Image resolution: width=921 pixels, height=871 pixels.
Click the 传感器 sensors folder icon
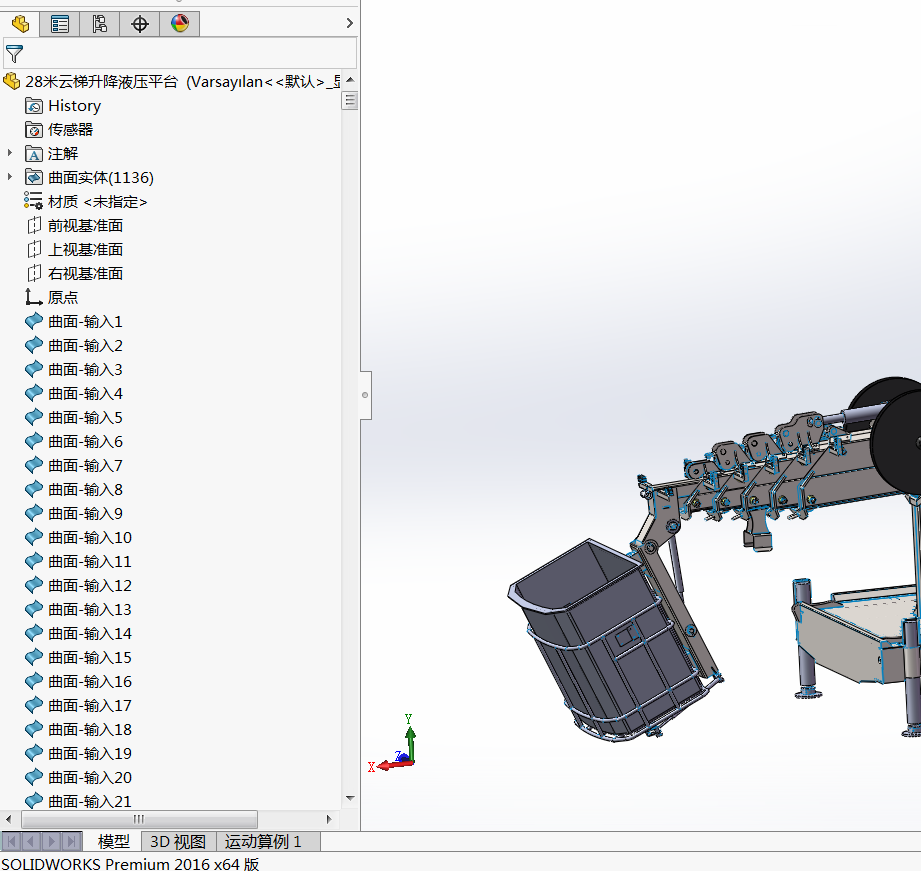coord(34,130)
